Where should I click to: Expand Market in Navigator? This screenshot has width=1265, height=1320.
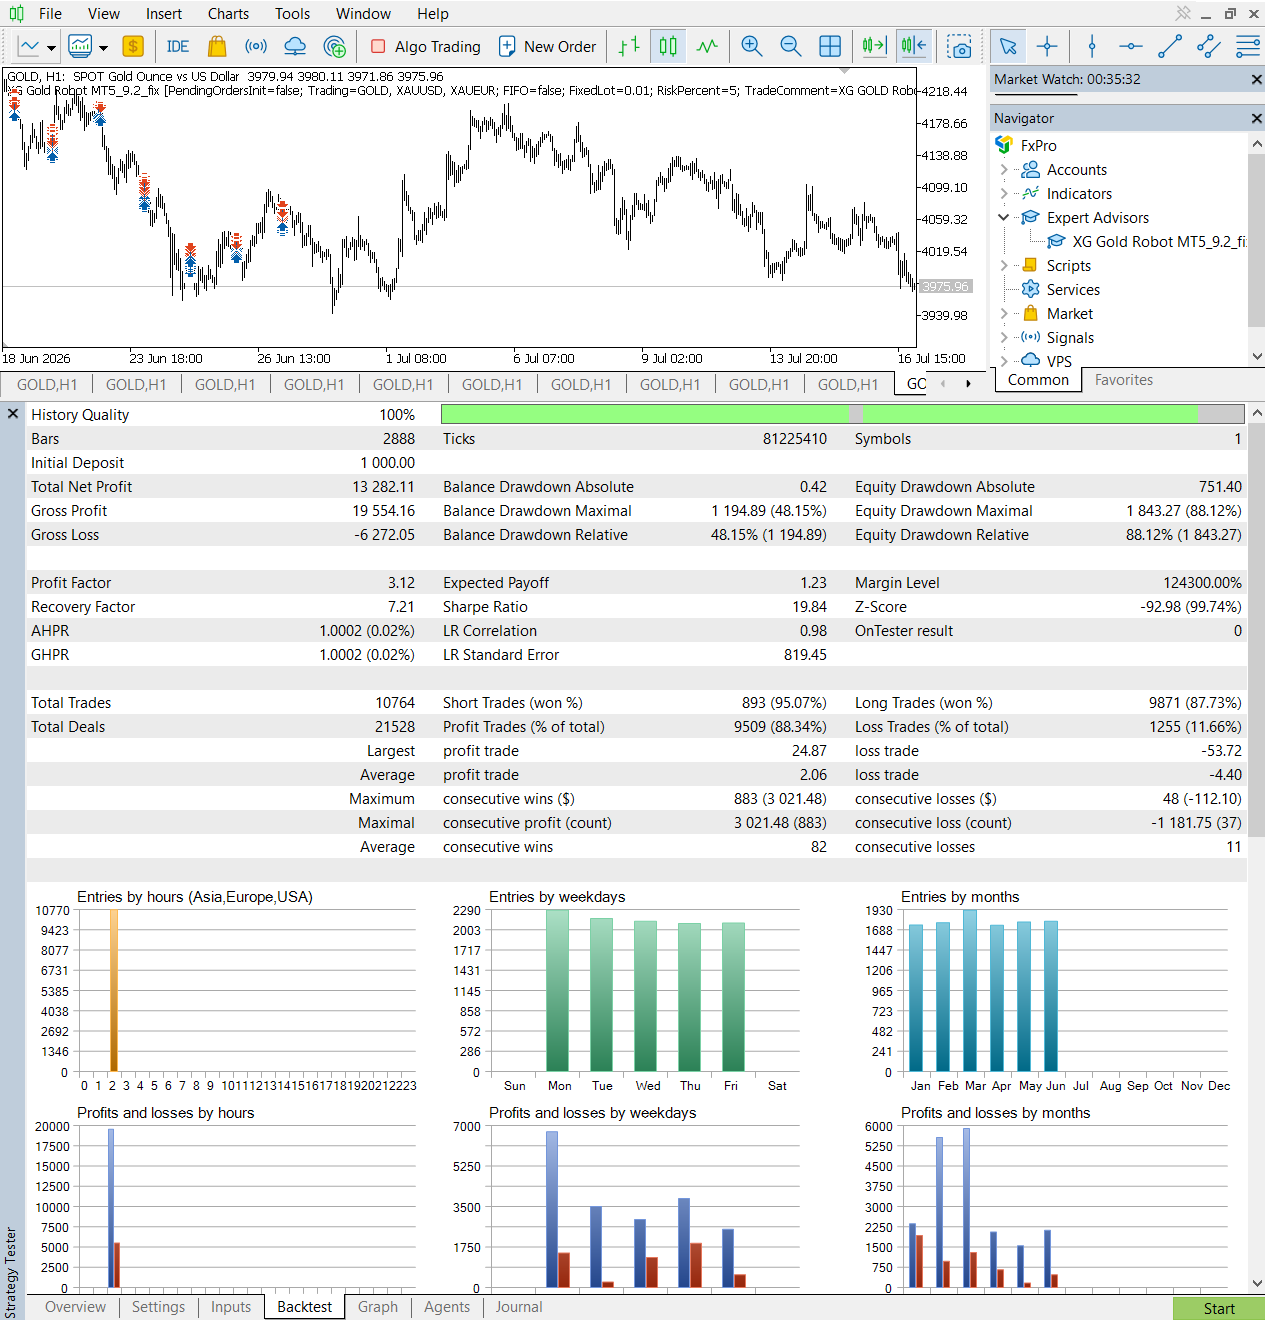pyautogui.click(x=1004, y=313)
